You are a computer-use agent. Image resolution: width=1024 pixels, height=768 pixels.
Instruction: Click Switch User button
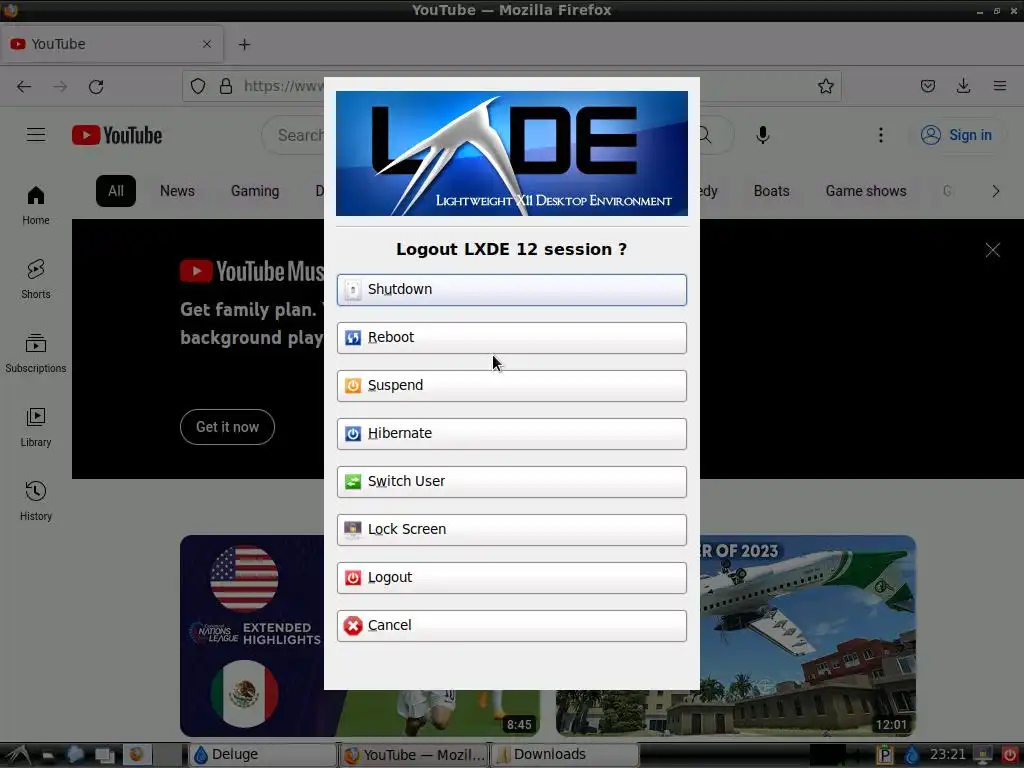tap(511, 481)
